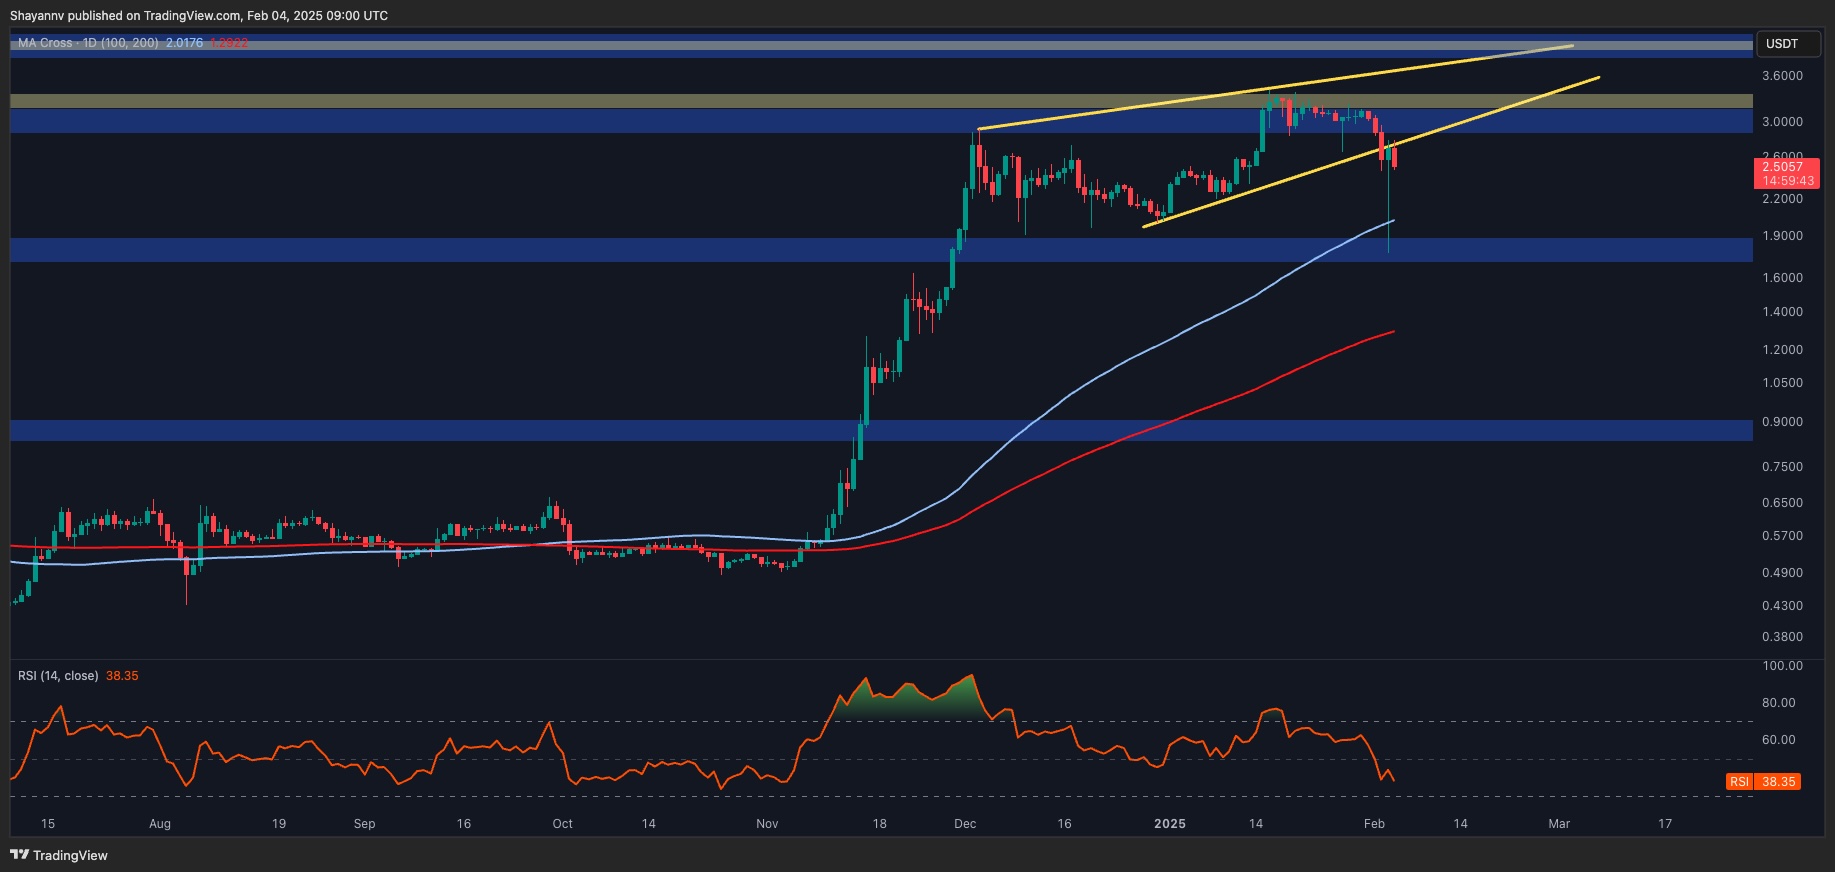Image resolution: width=1835 pixels, height=872 pixels.
Task: Click the Nov label on the time axis
Action: click(x=767, y=824)
